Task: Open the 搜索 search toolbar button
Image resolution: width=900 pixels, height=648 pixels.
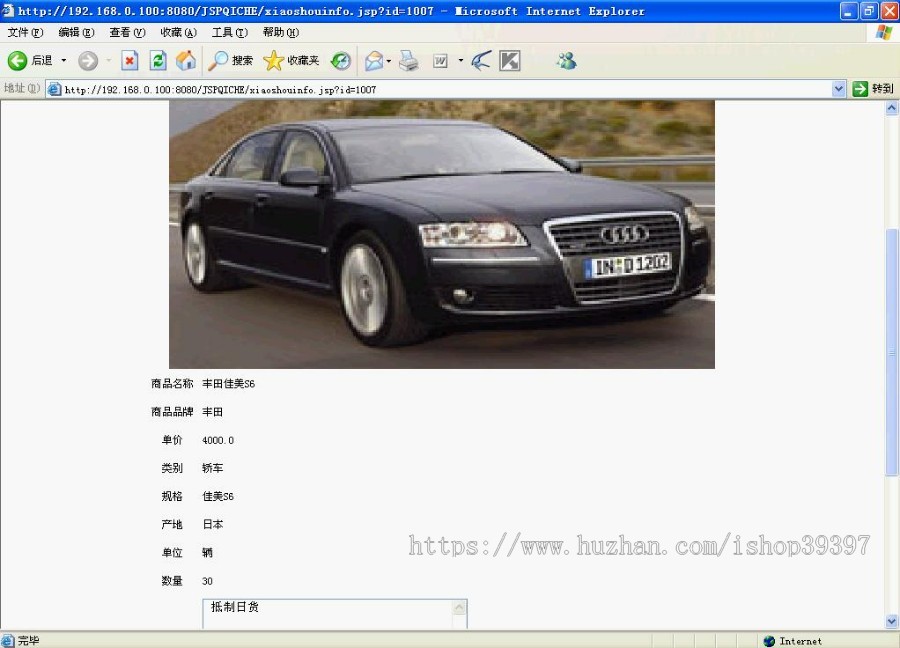Action: pos(230,60)
